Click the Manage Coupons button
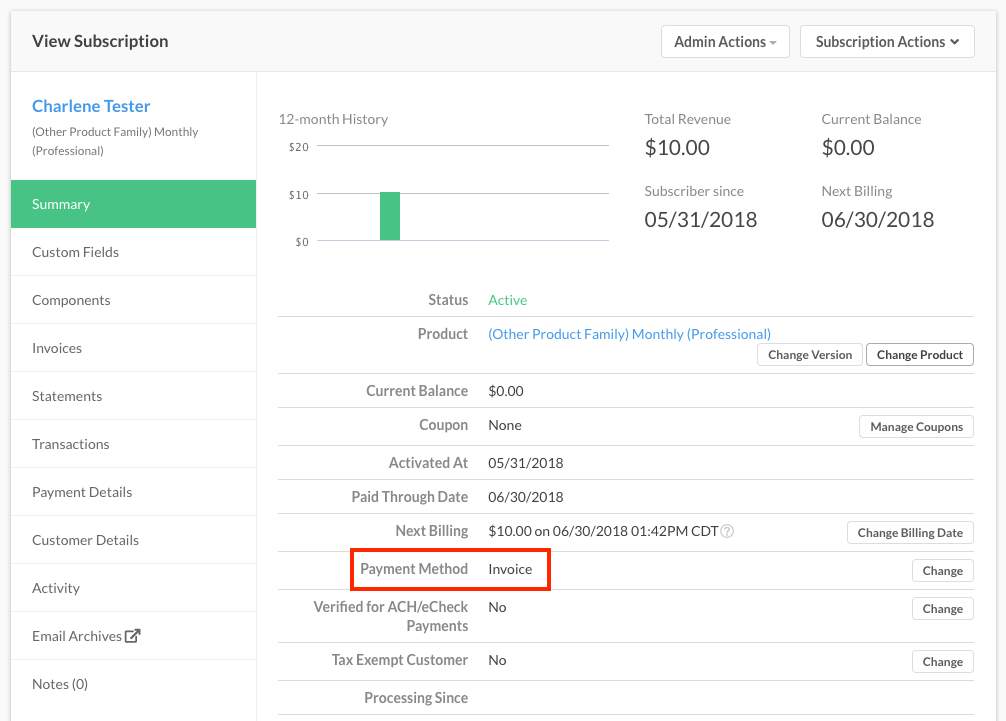Image resolution: width=1006 pixels, height=721 pixels. pyautogui.click(x=916, y=427)
